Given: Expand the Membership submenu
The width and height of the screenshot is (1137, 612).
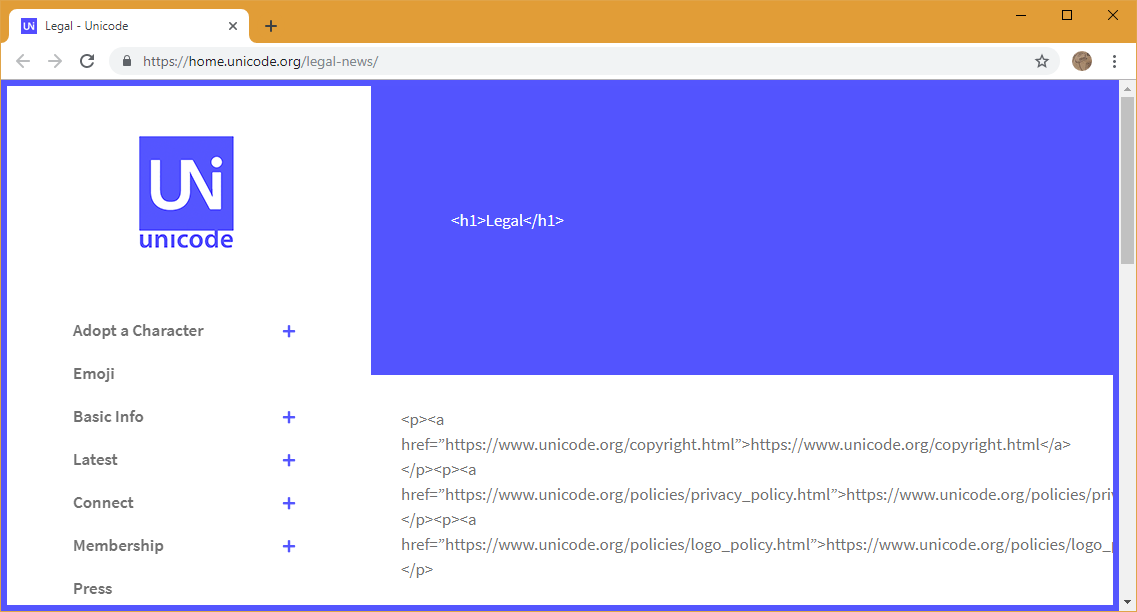Looking at the screenshot, I should tap(289, 546).
